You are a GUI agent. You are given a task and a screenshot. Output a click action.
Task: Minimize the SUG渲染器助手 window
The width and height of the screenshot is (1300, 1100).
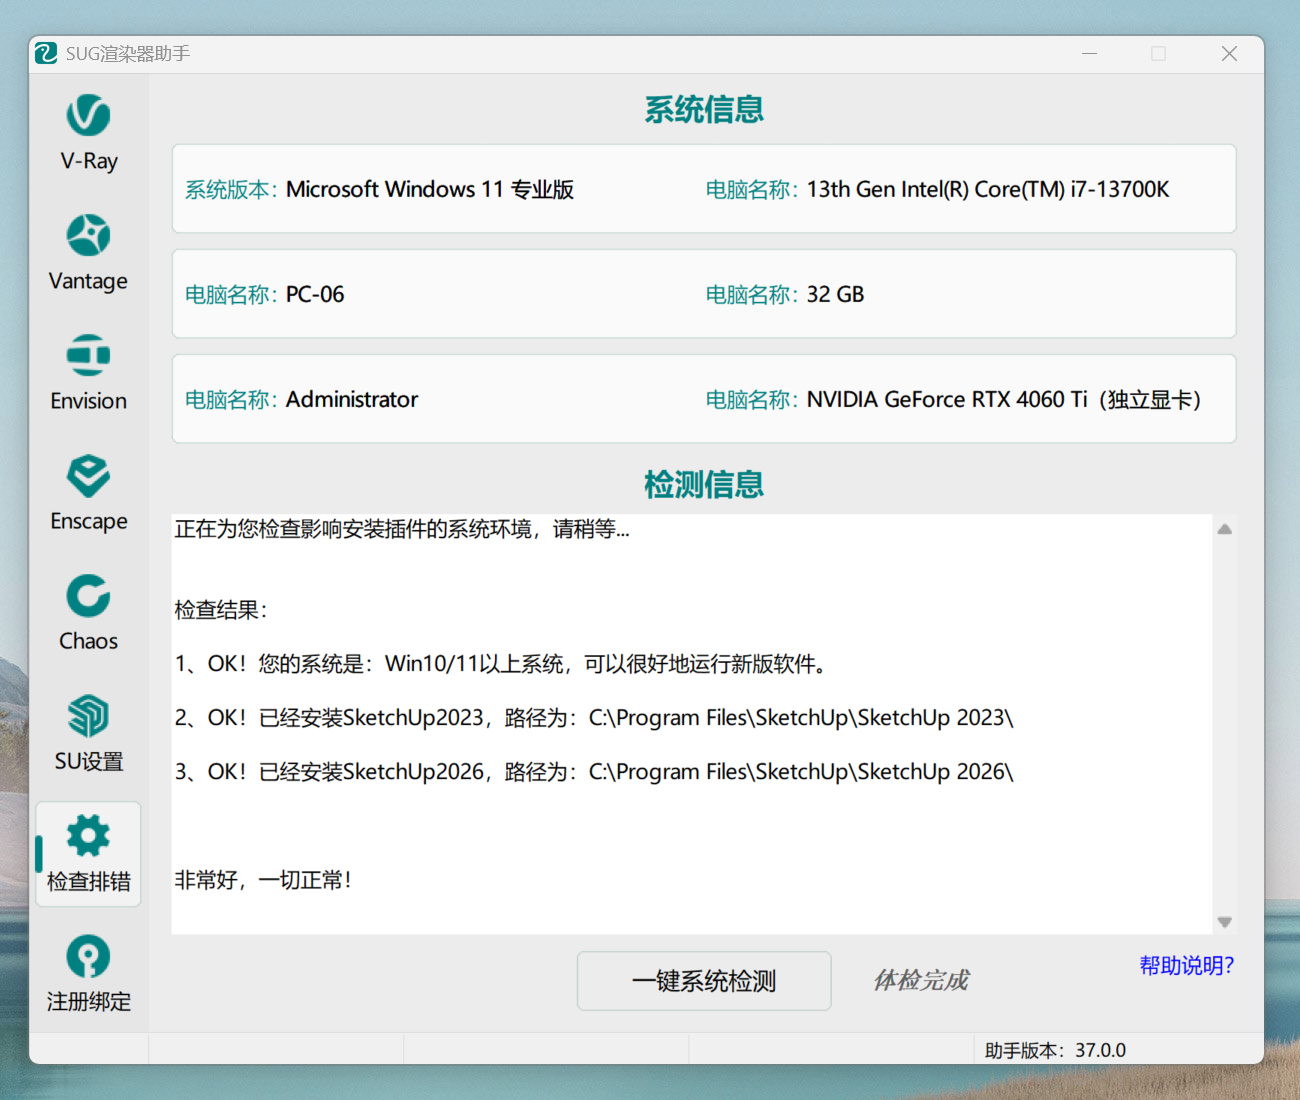(1089, 54)
